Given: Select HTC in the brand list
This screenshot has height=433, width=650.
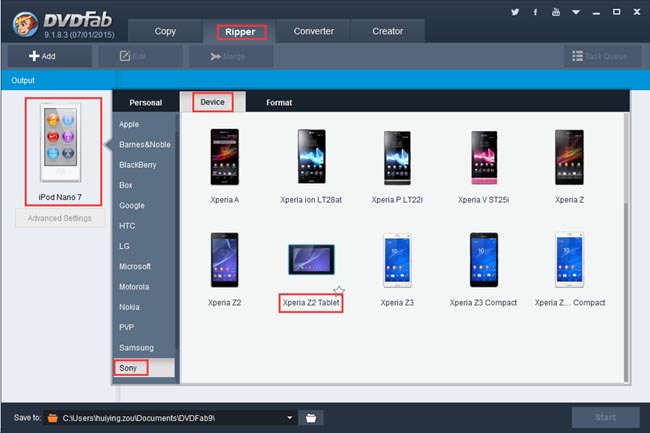Looking at the screenshot, I should point(127,225).
